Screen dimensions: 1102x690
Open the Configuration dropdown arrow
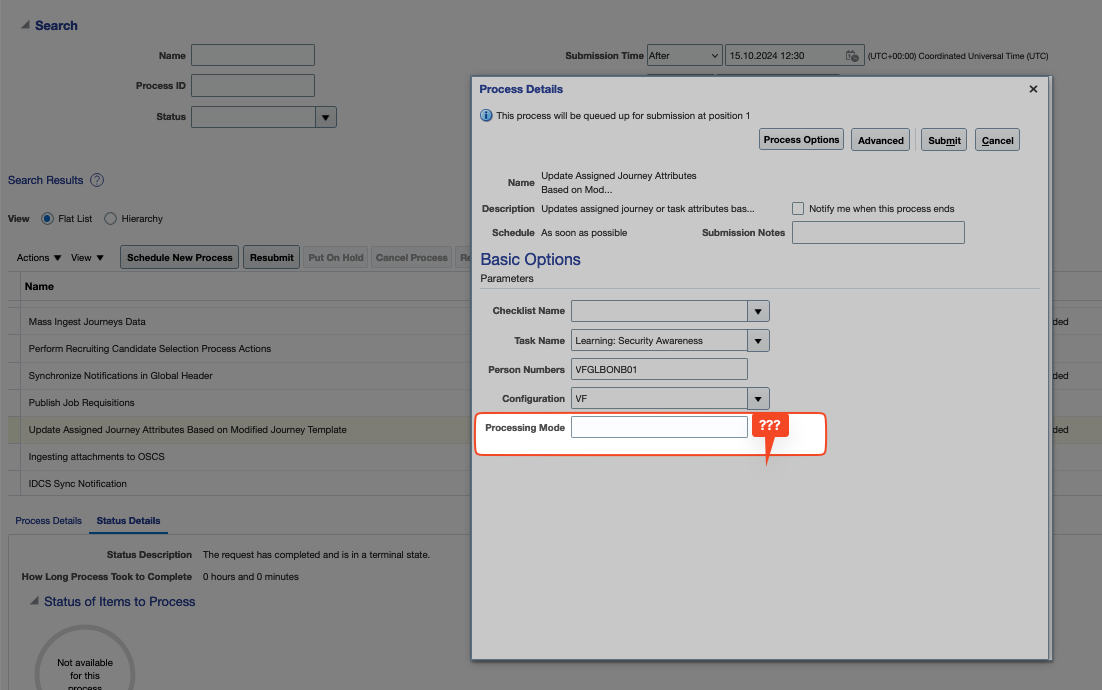757,398
